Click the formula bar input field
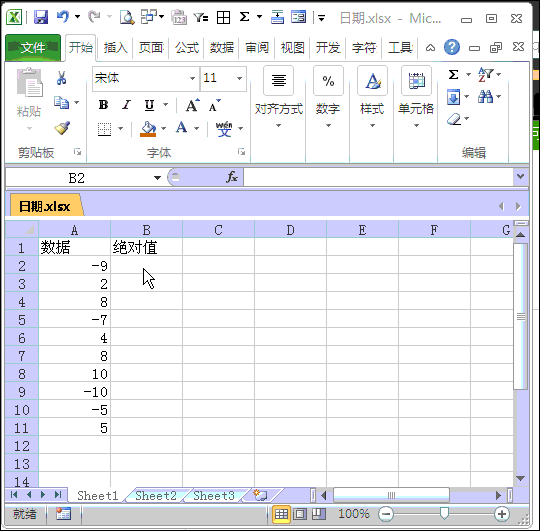540x531 pixels. pos(378,177)
